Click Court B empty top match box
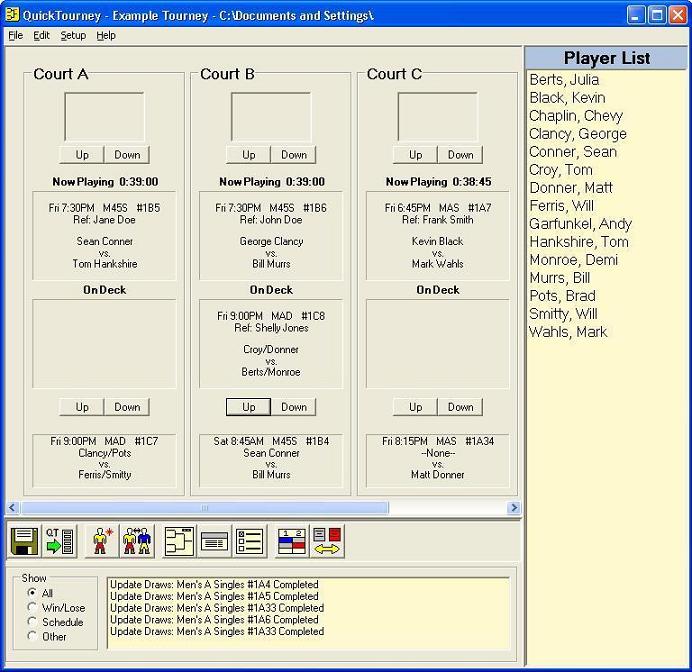The image size is (692, 672). point(271,117)
